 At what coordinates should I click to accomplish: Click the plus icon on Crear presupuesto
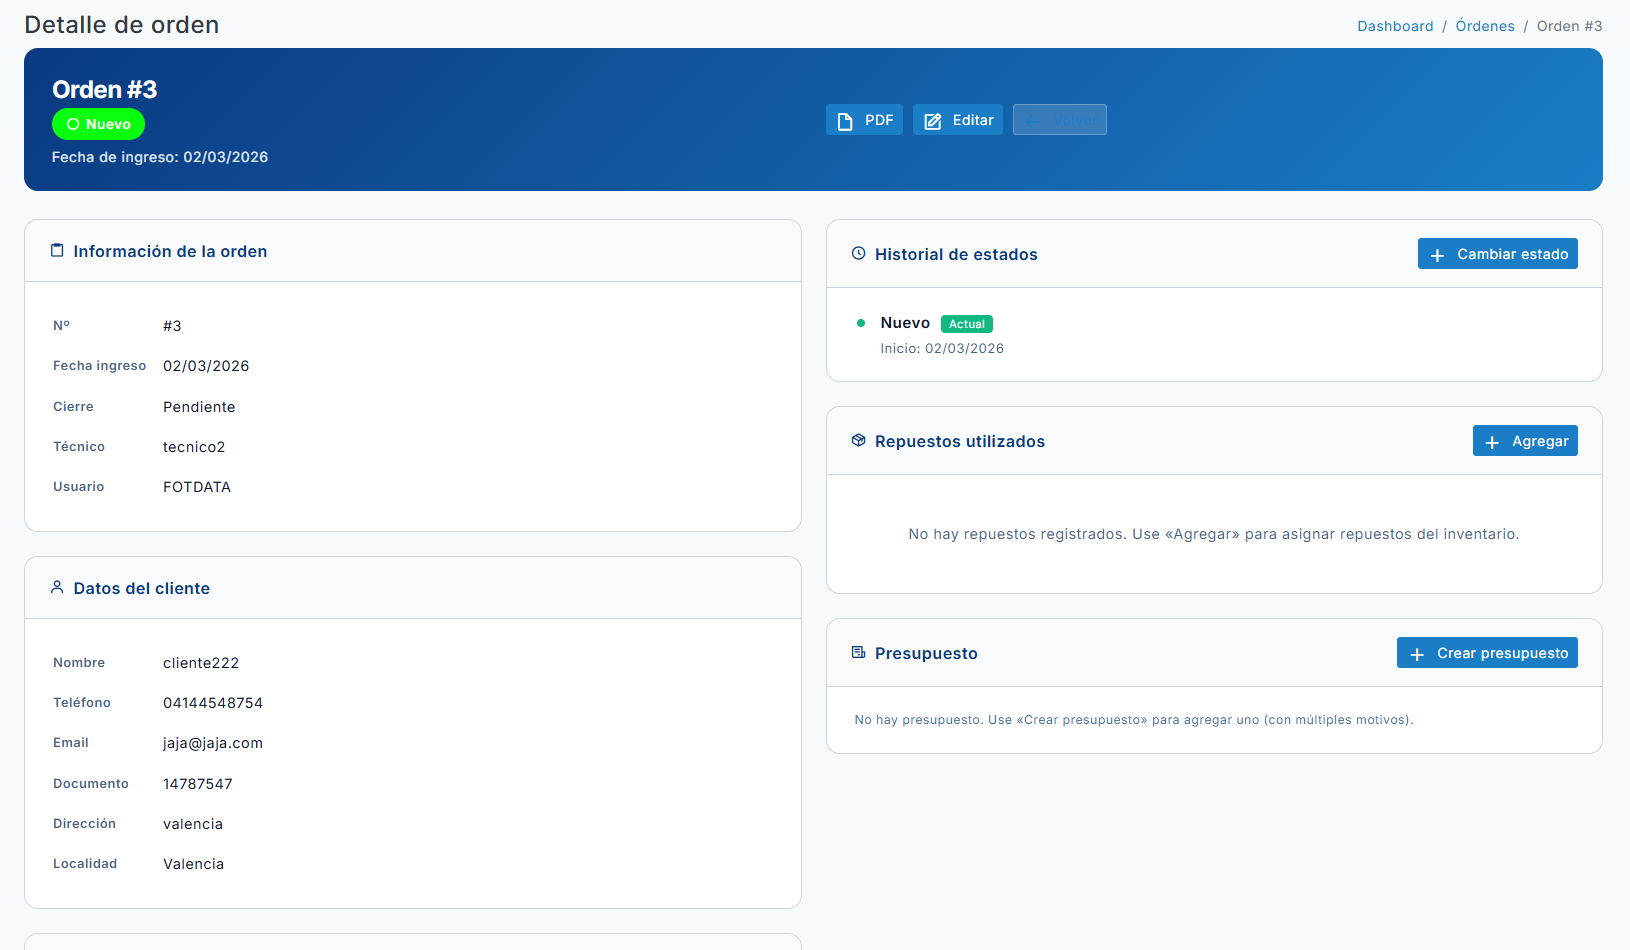pyautogui.click(x=1417, y=654)
